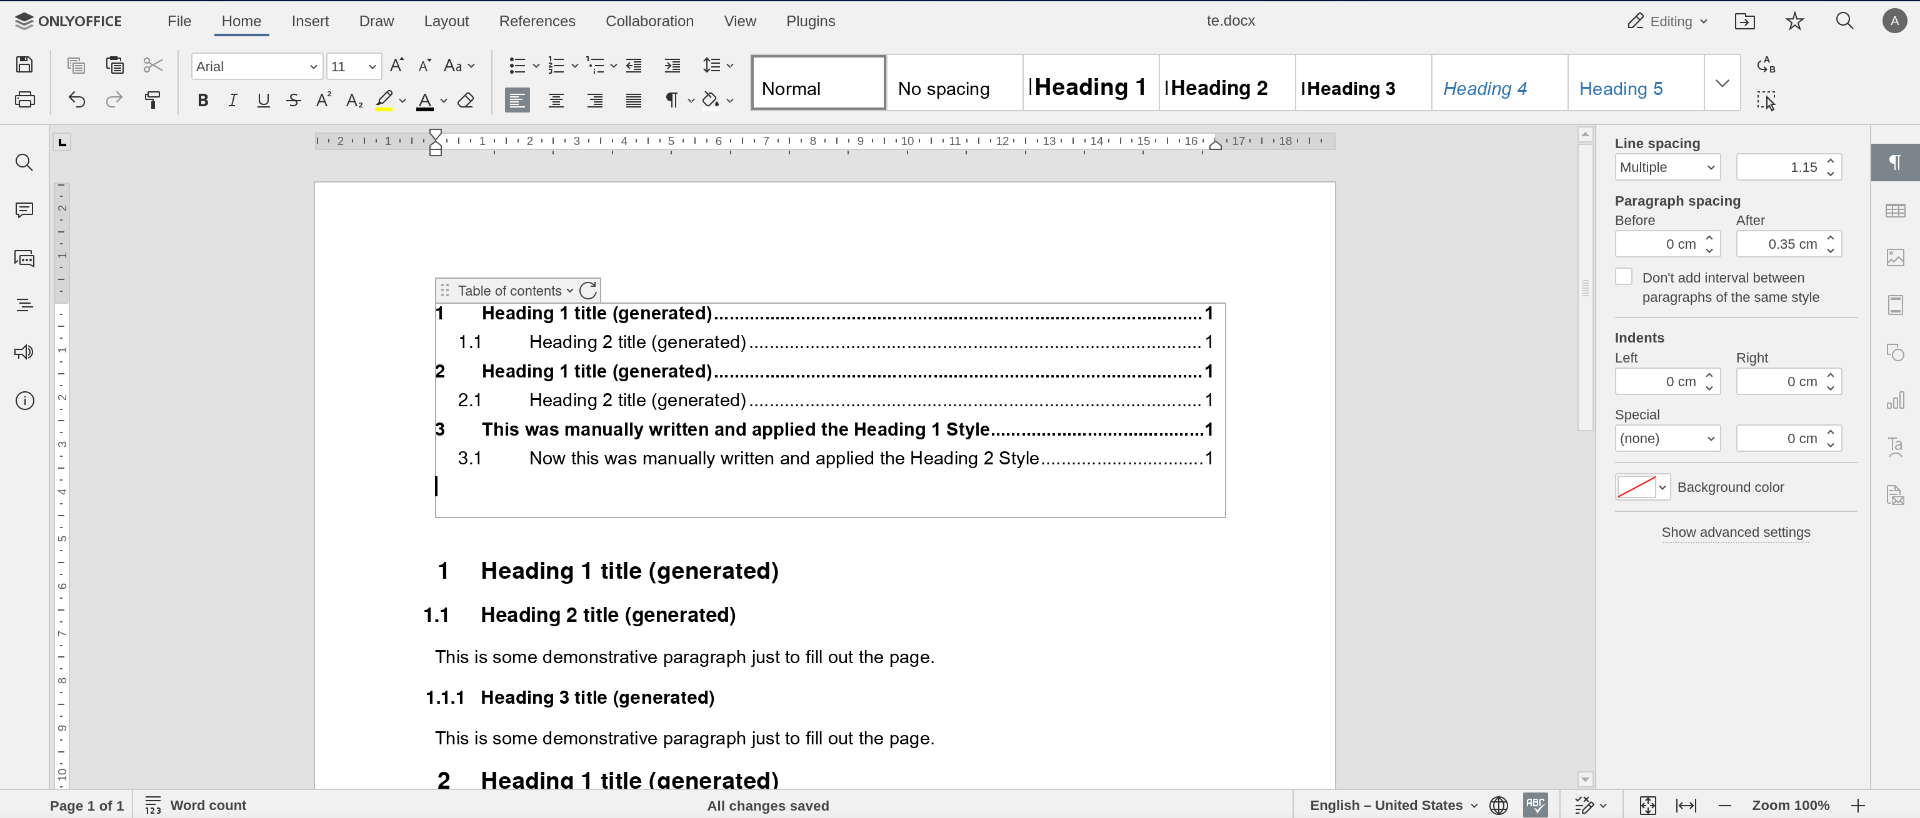The width and height of the screenshot is (1920, 818).
Task: Enable Don't add interval between paragraphs checkbox
Action: click(1624, 277)
